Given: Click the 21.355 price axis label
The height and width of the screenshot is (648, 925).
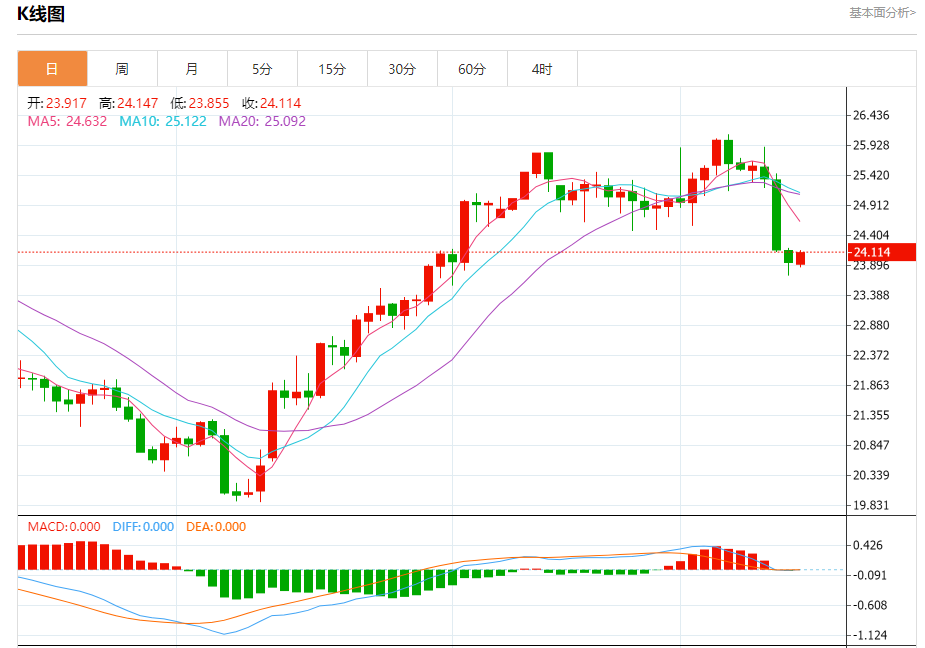Looking at the screenshot, I should [x=871, y=415].
